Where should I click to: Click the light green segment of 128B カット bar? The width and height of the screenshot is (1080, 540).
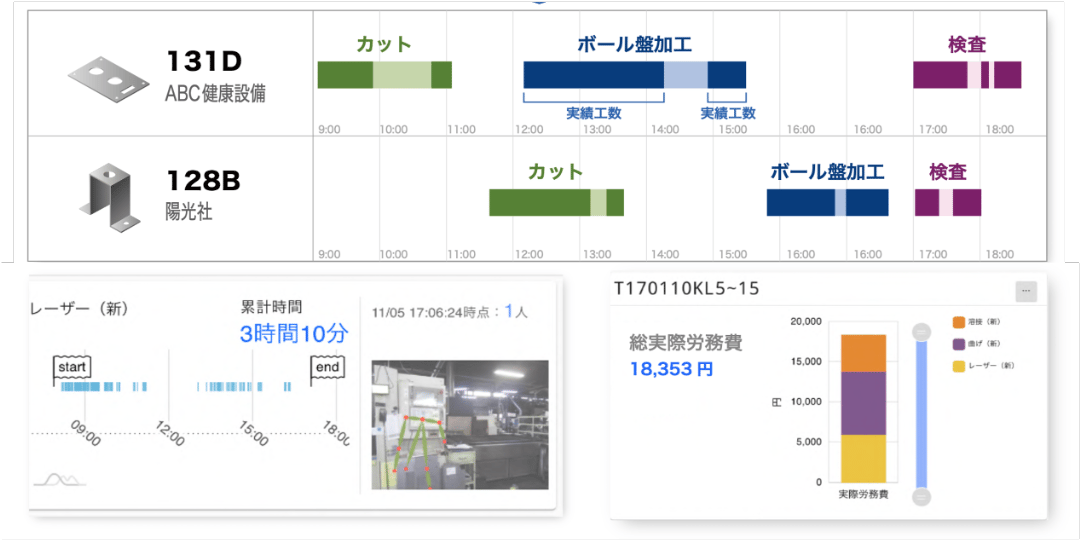point(599,202)
